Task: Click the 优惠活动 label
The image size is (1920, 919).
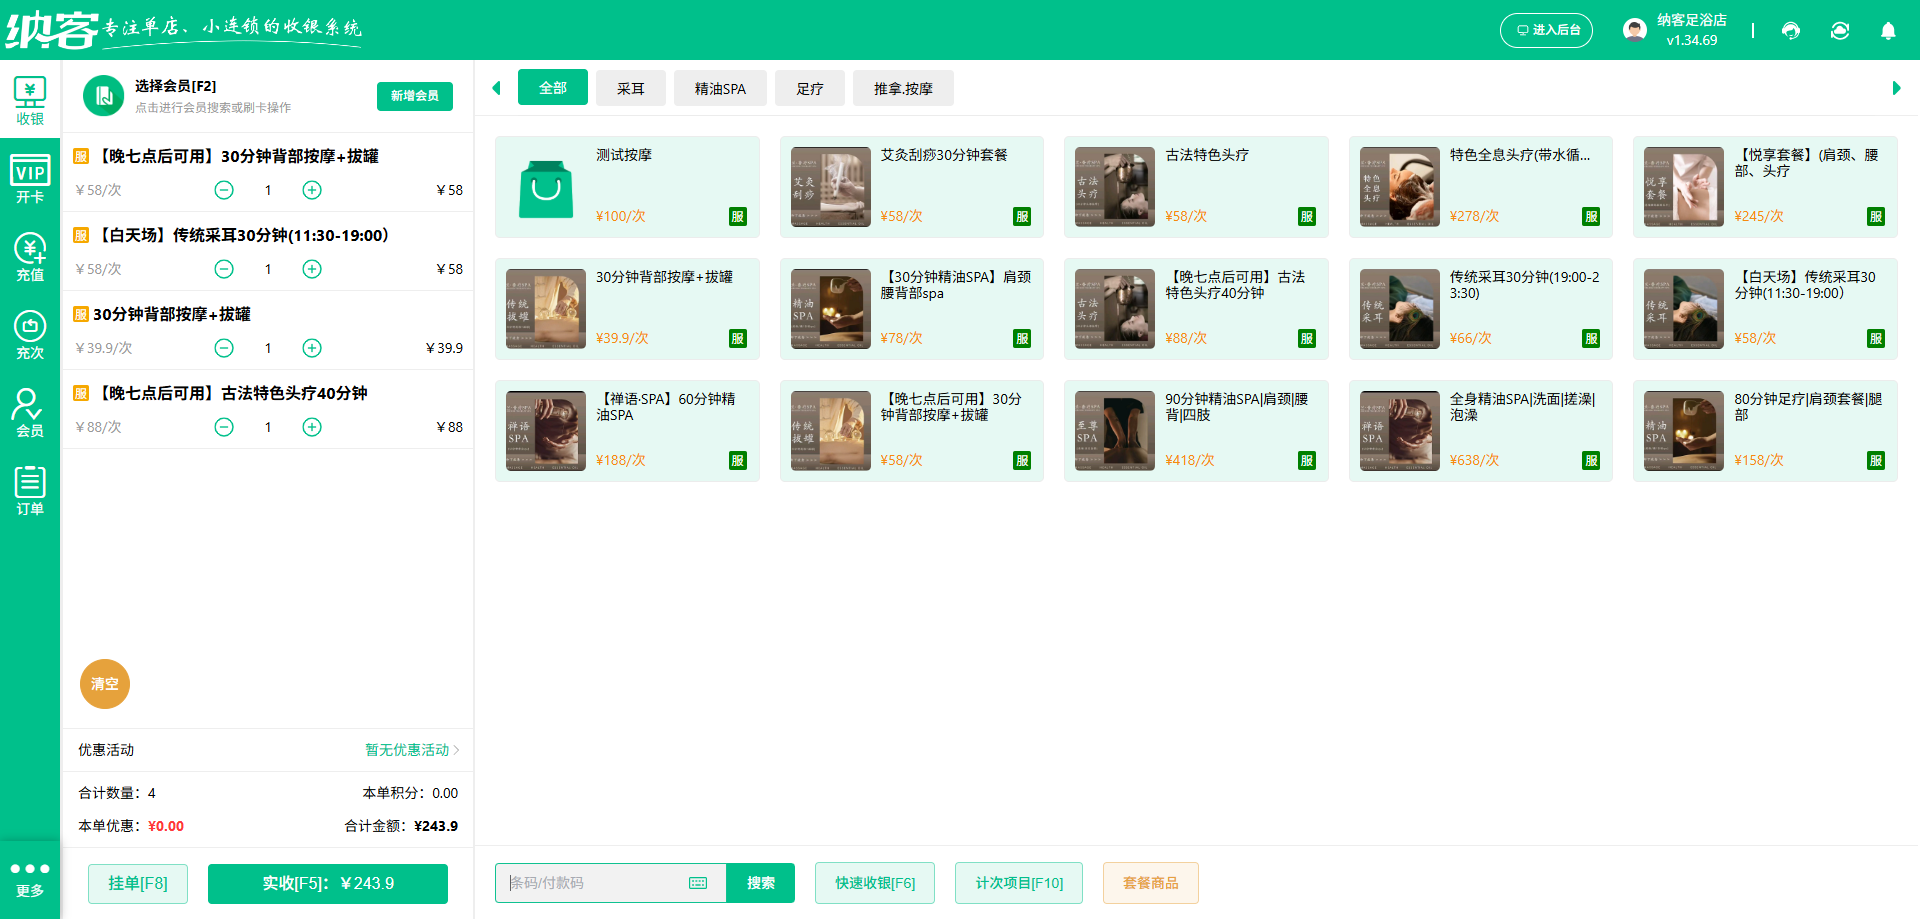Action: [106, 750]
